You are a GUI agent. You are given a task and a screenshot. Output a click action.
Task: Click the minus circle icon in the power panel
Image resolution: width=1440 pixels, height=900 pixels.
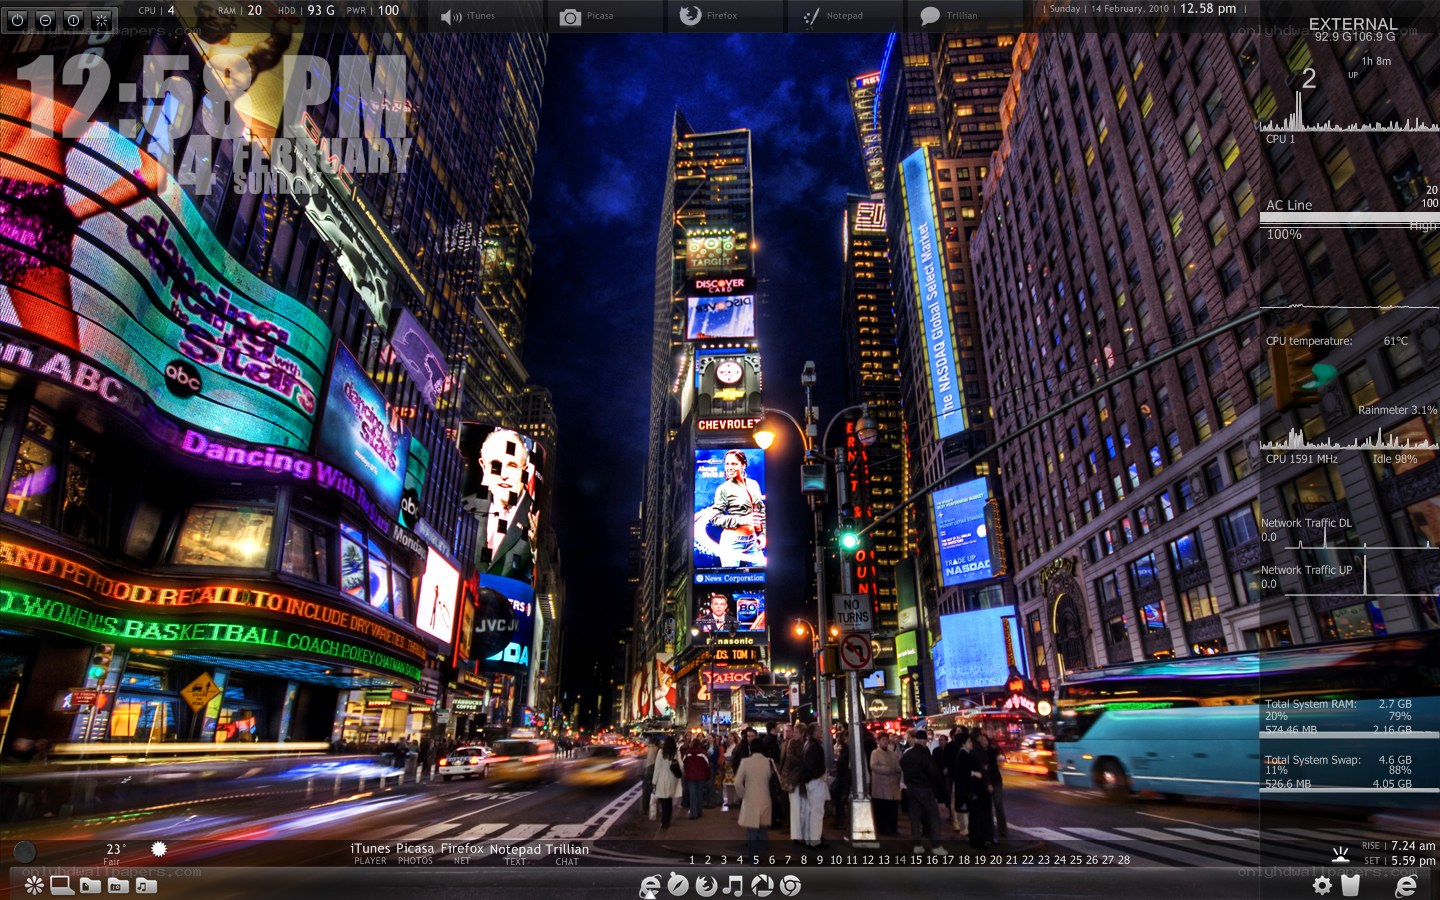coord(45,19)
